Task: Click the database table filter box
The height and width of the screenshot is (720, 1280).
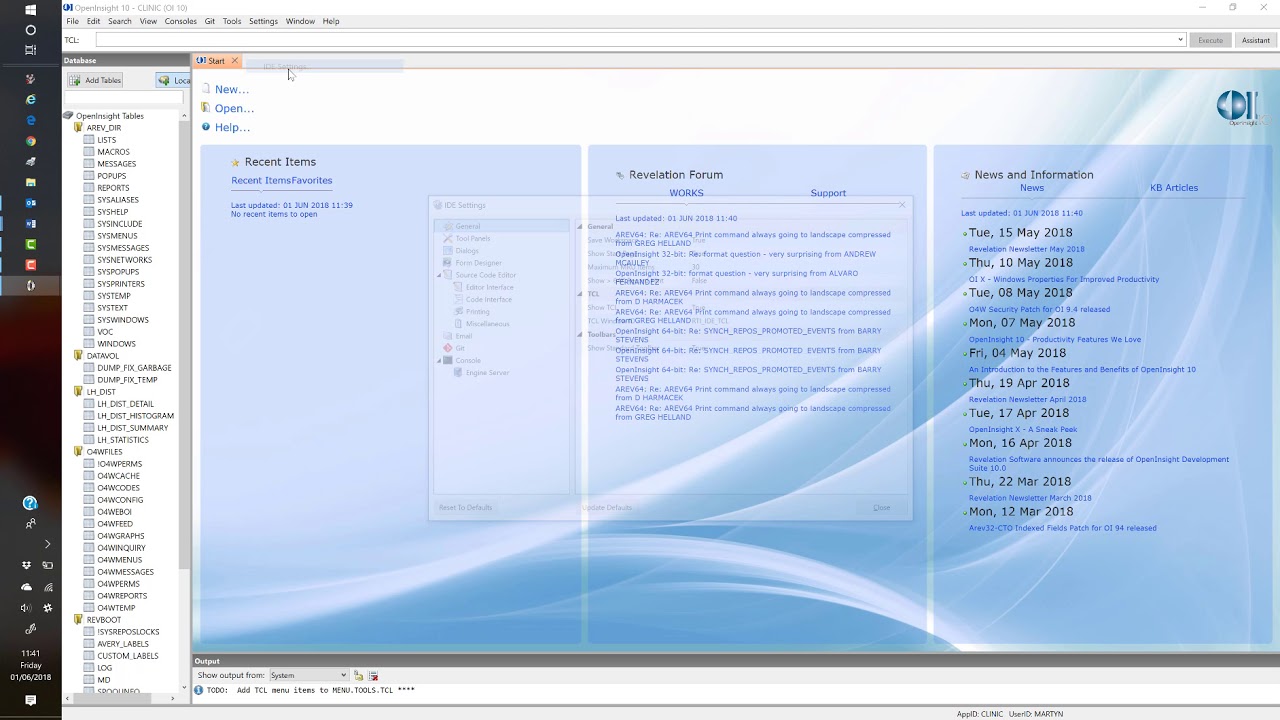Action: click(124, 98)
